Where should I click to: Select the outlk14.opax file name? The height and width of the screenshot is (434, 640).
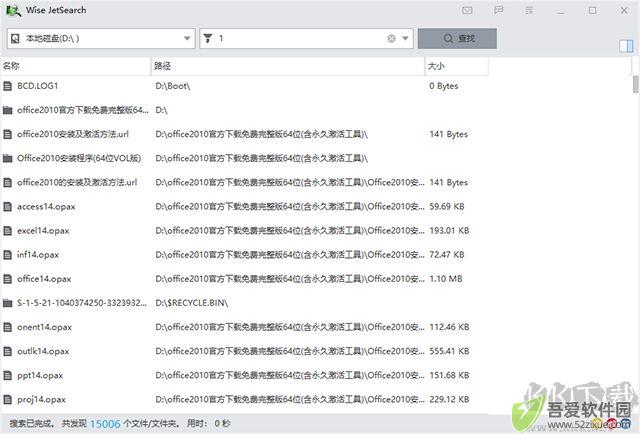click(x=43, y=351)
